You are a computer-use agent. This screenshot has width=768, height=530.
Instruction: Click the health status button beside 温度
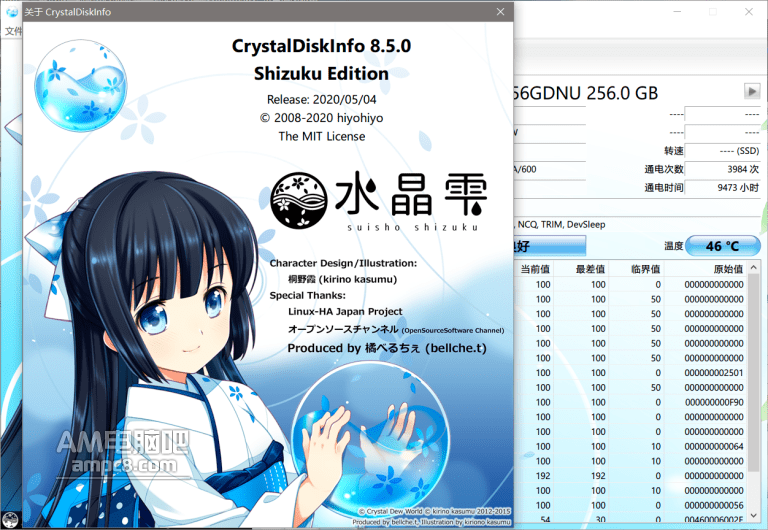pyautogui.click(x=550, y=246)
